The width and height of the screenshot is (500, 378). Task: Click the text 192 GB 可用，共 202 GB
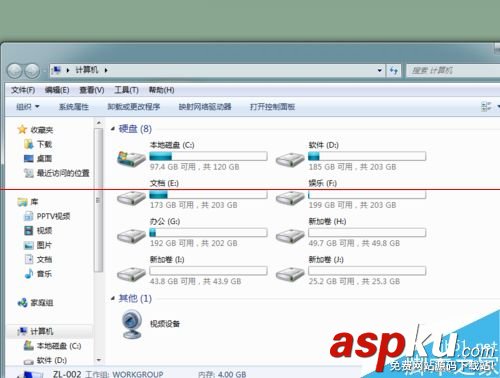click(194, 243)
